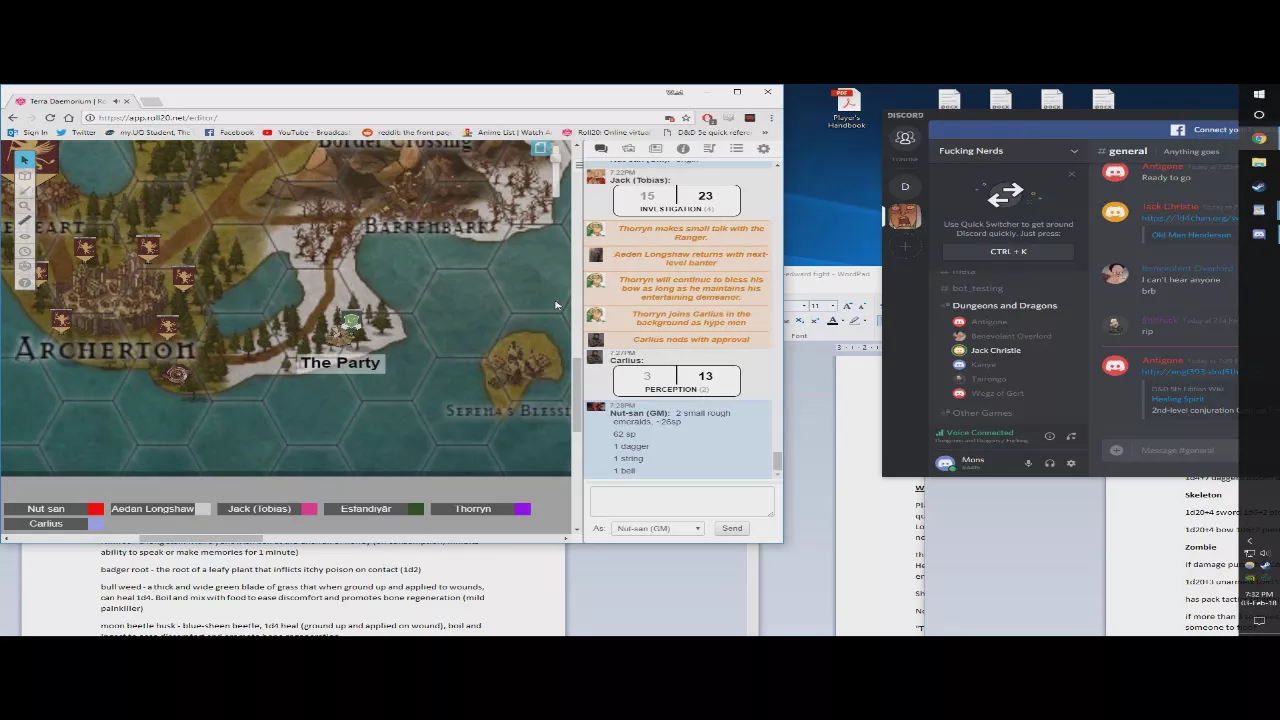1280x720 pixels.
Task: Bookmark page with the star icon
Action: tap(686, 118)
